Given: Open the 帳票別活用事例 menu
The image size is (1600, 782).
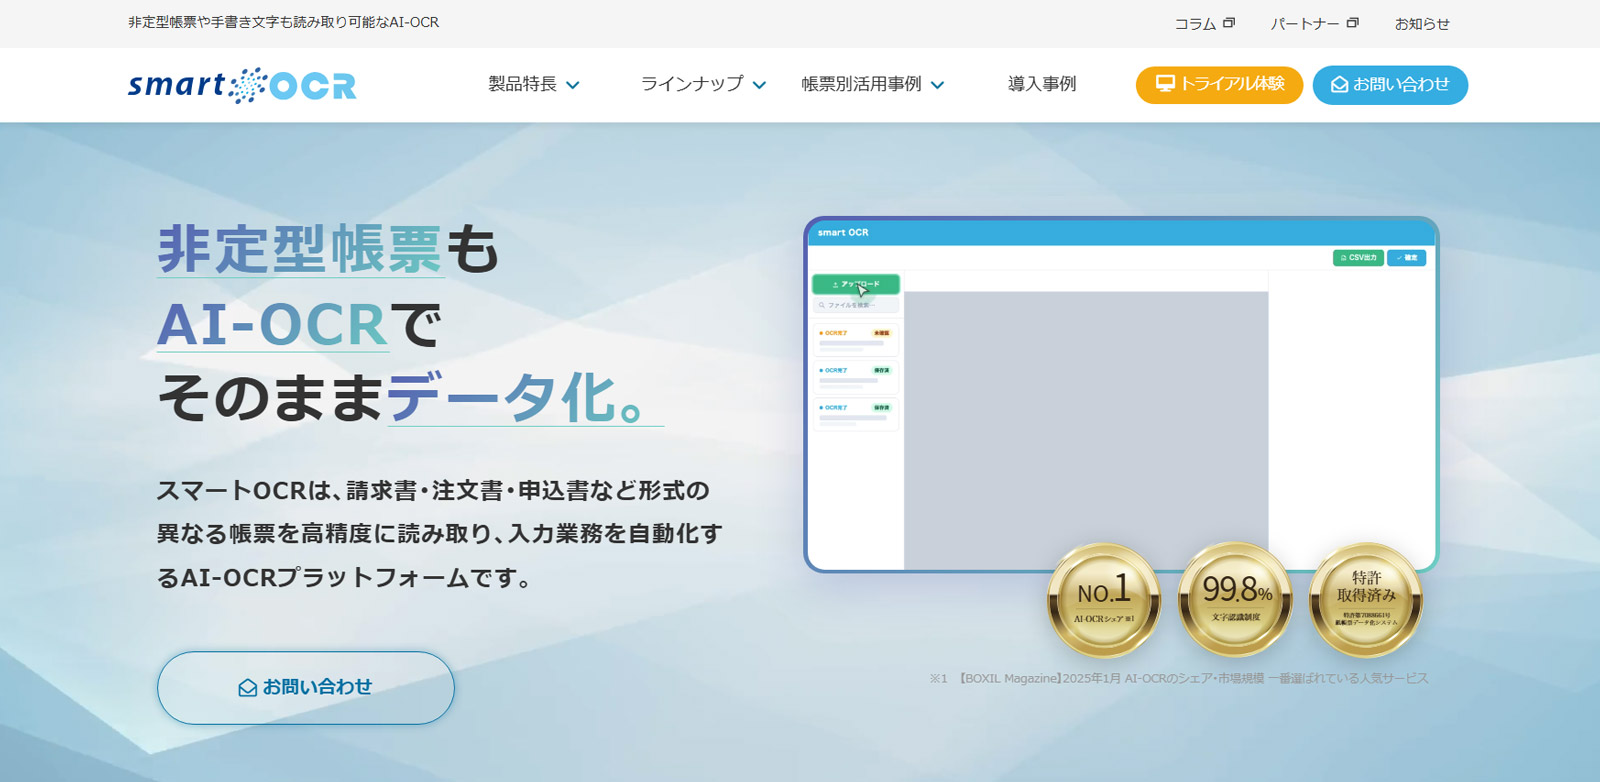Looking at the screenshot, I should tap(861, 84).
